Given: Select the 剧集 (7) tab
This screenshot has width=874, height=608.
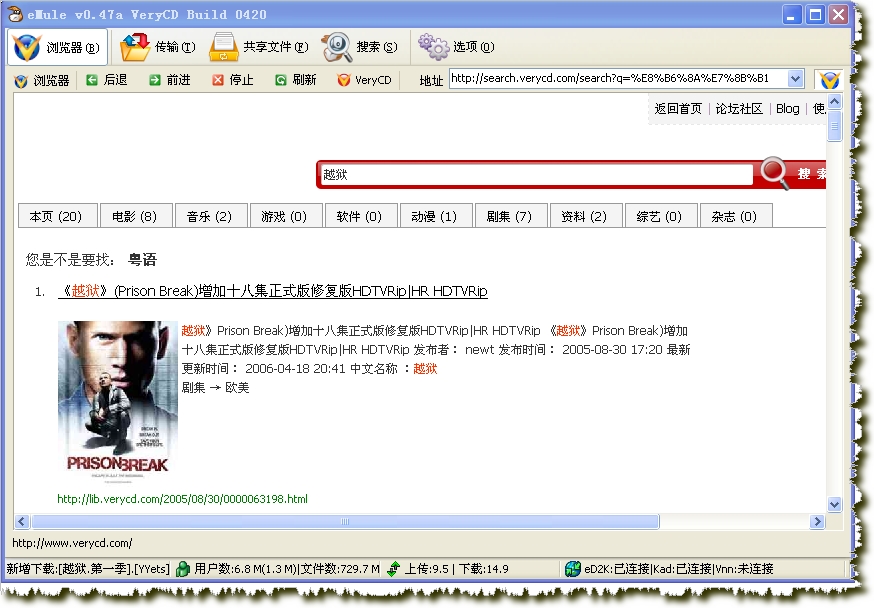Looking at the screenshot, I should 509,216.
